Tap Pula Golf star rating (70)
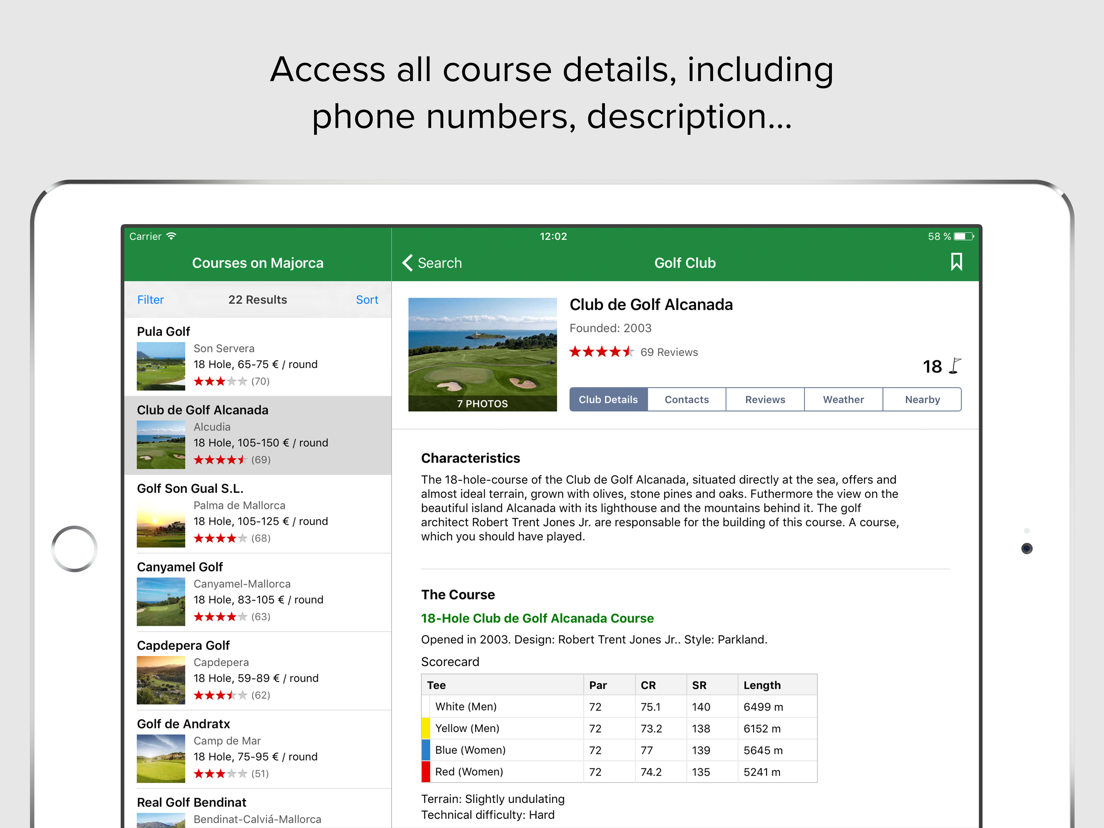 (x=232, y=382)
